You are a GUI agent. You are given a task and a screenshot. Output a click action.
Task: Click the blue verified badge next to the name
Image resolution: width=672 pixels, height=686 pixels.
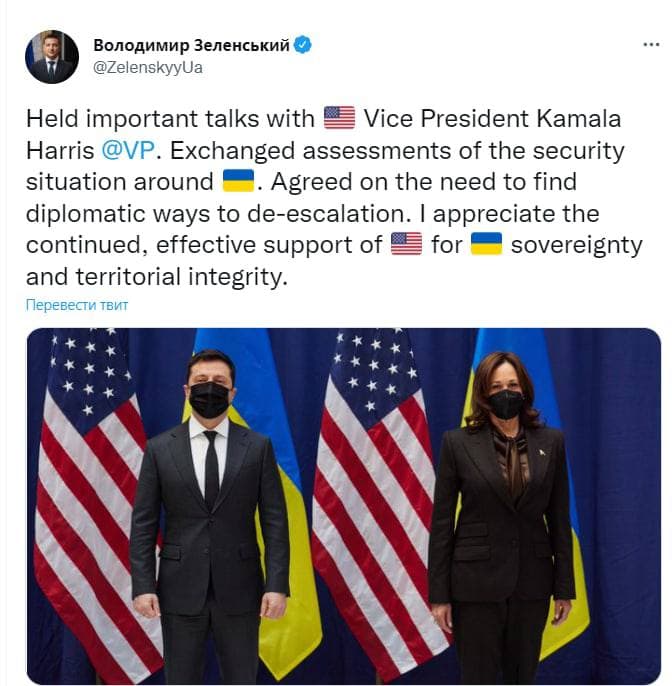coord(302,45)
